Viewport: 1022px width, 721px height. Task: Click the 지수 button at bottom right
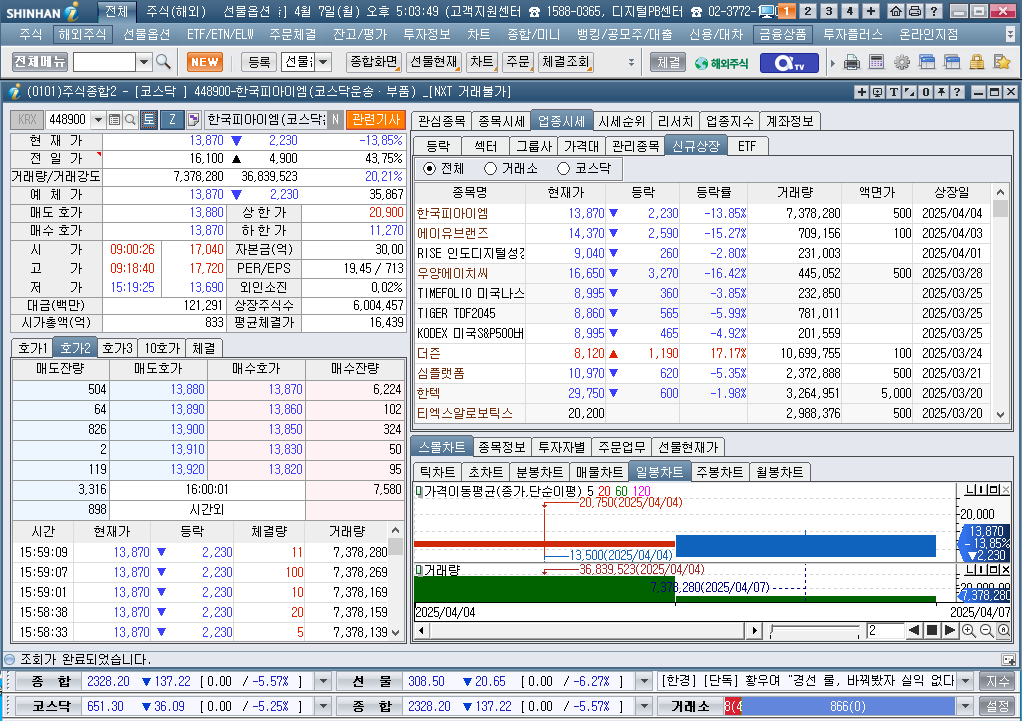[997, 681]
